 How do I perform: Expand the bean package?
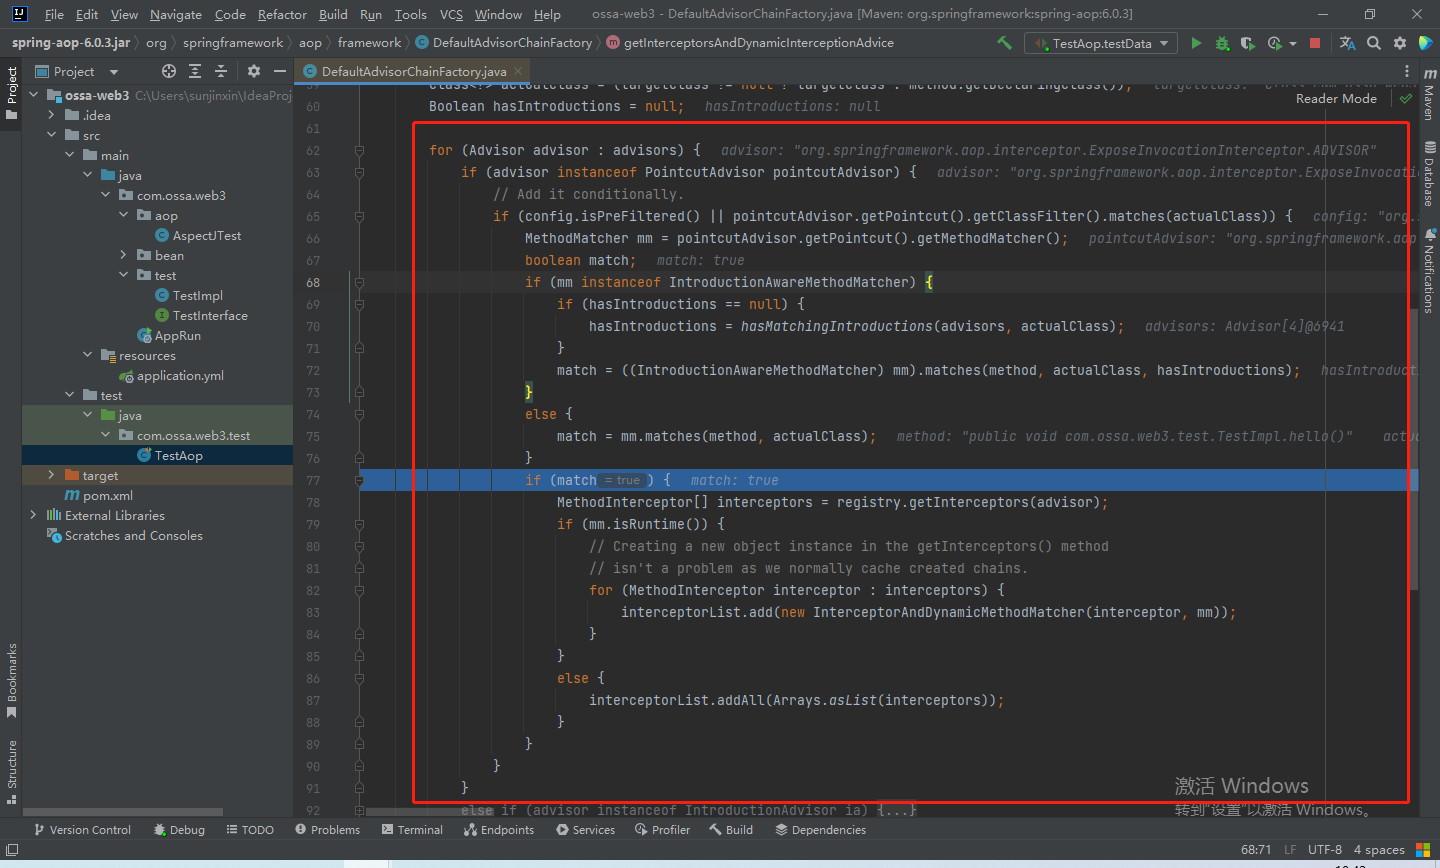(x=123, y=255)
